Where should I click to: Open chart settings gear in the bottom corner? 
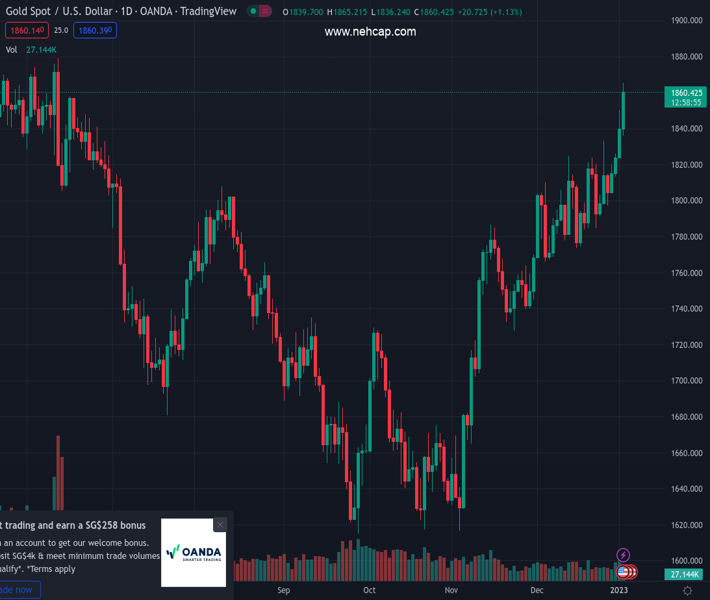tap(688, 591)
